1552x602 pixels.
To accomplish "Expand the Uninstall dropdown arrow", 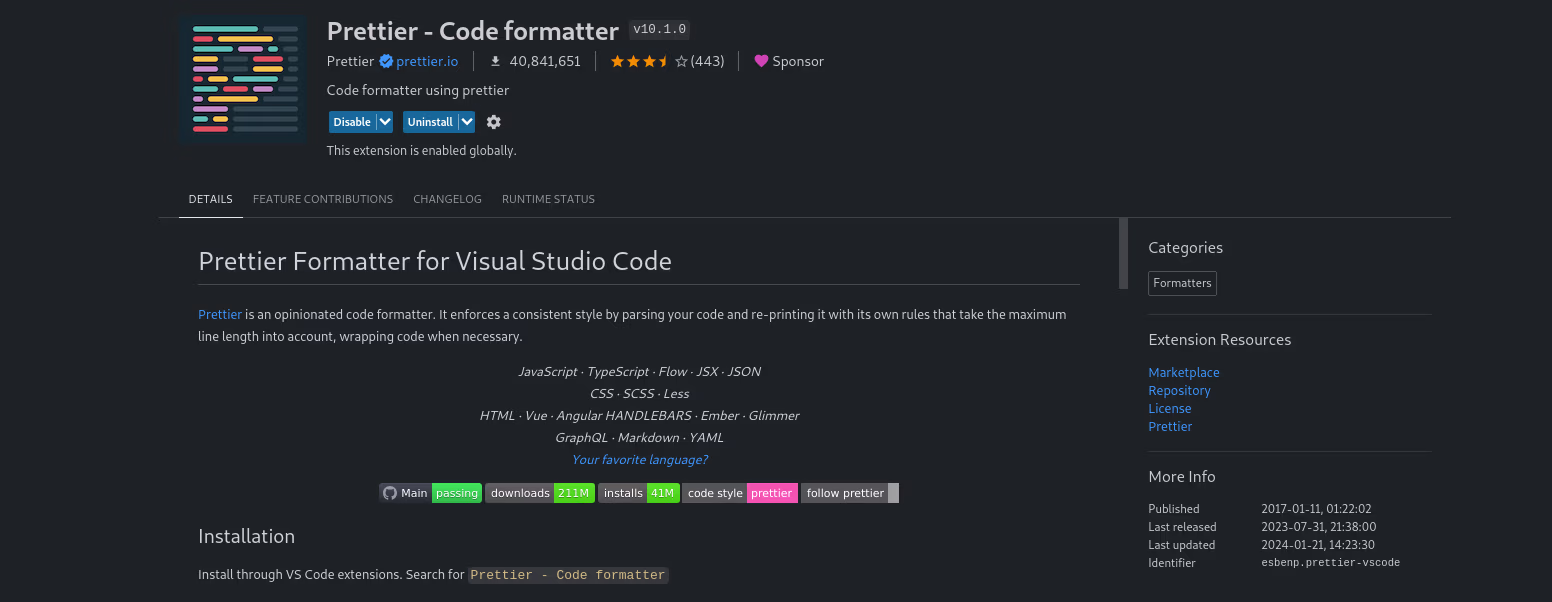I will 467,122.
